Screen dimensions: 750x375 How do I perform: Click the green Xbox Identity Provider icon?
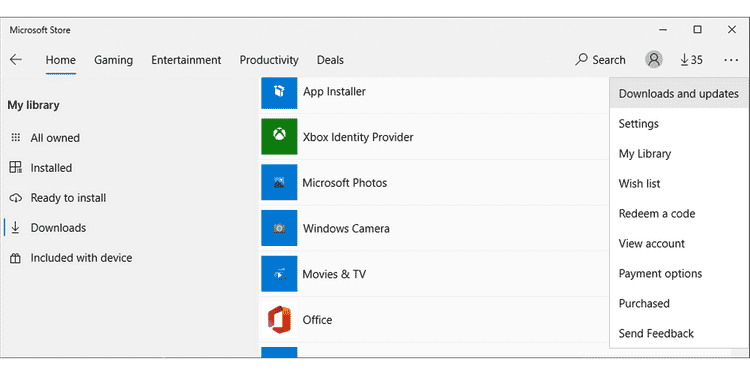pyautogui.click(x=279, y=137)
